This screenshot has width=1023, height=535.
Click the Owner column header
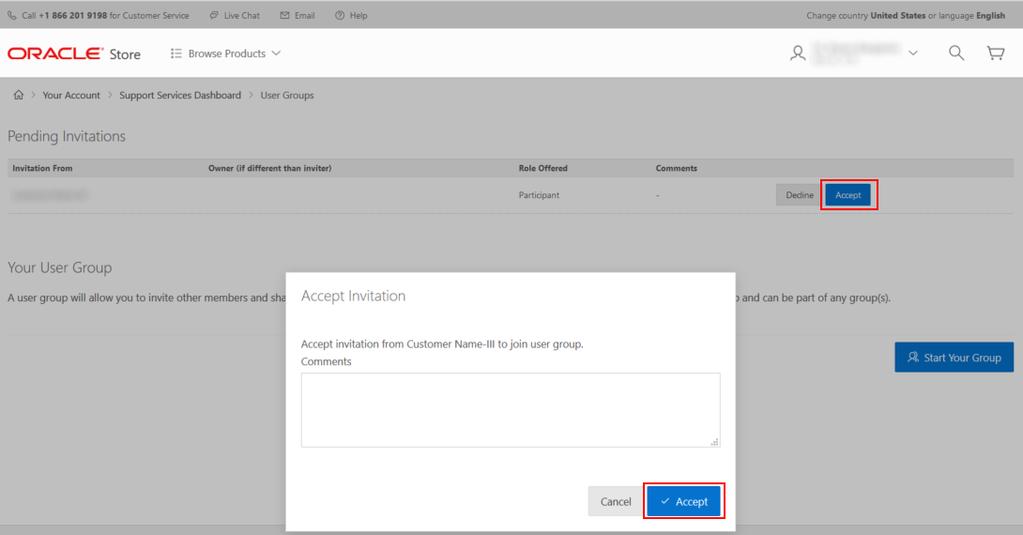pyautogui.click(x=269, y=168)
